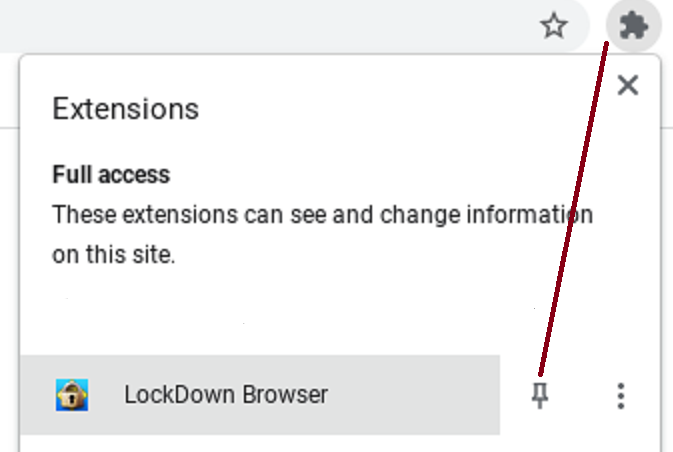The height and width of the screenshot is (452, 673).
Task: Click the LockDown Browser padlock icon
Action: (72, 395)
